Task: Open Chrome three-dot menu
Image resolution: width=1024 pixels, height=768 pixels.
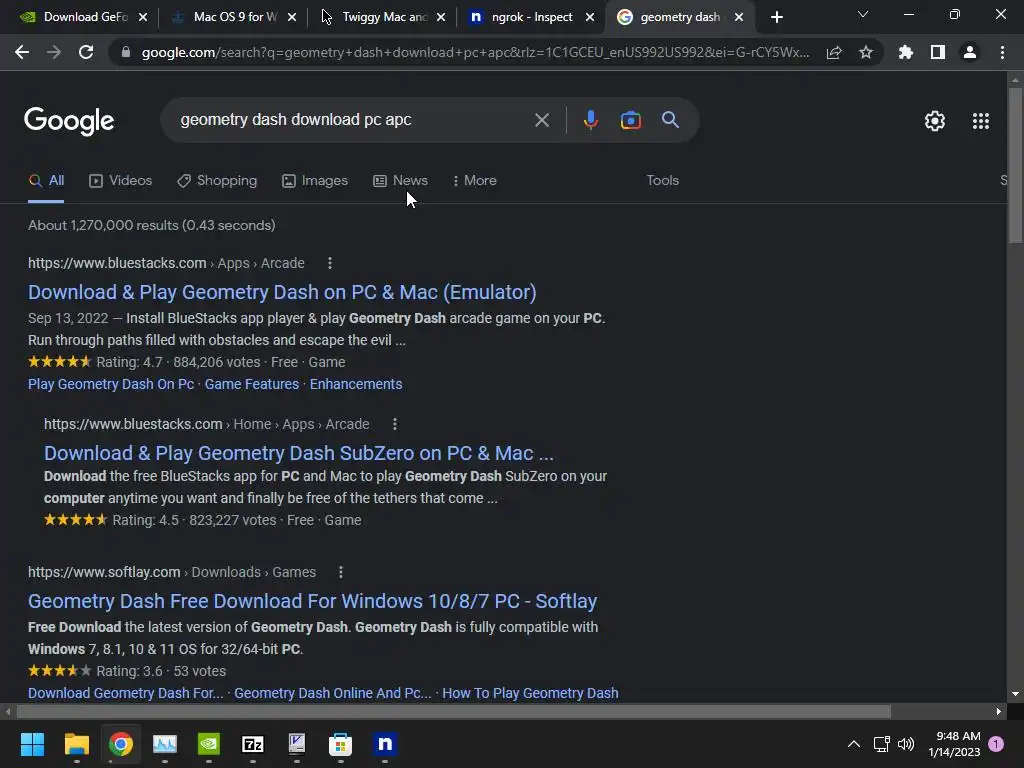Action: coord(1002,52)
